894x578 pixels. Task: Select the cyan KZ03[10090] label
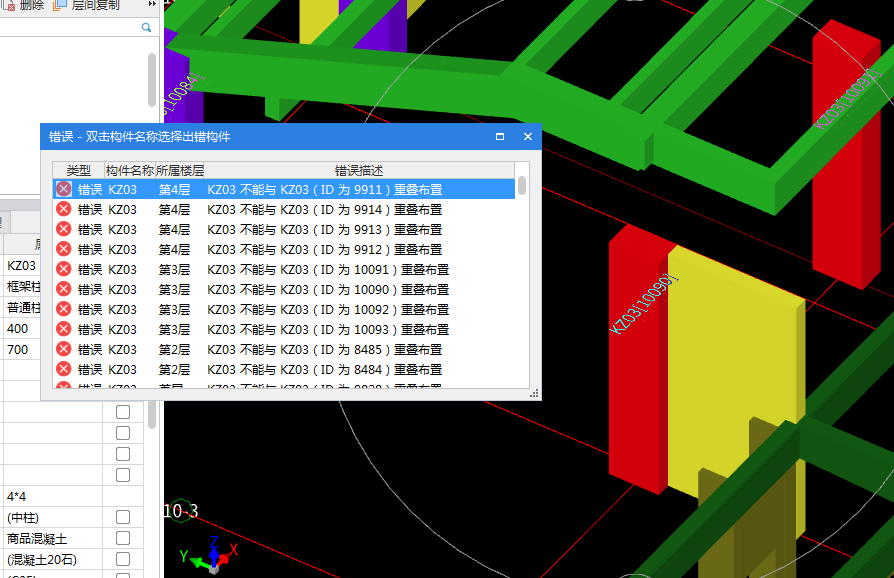tap(644, 304)
